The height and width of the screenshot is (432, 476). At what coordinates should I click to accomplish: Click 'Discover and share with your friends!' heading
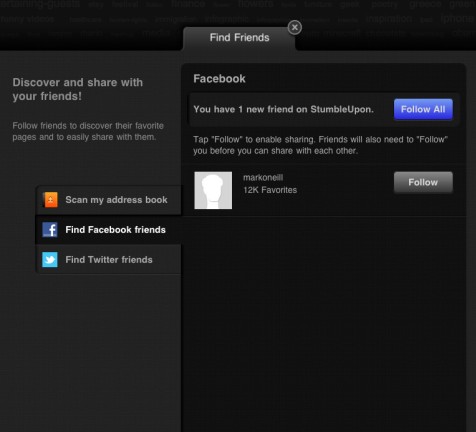tap(78, 89)
